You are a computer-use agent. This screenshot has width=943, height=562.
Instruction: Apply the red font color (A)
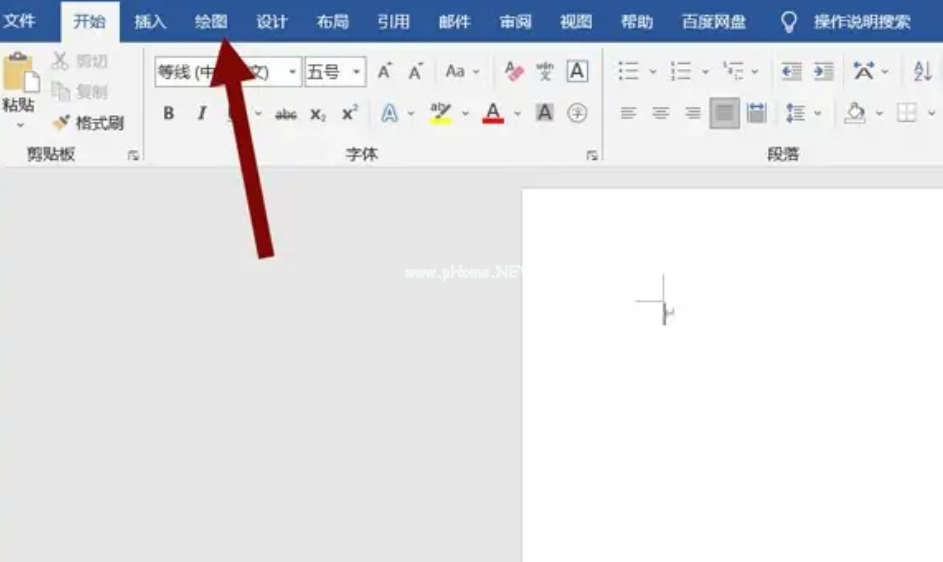(x=492, y=113)
